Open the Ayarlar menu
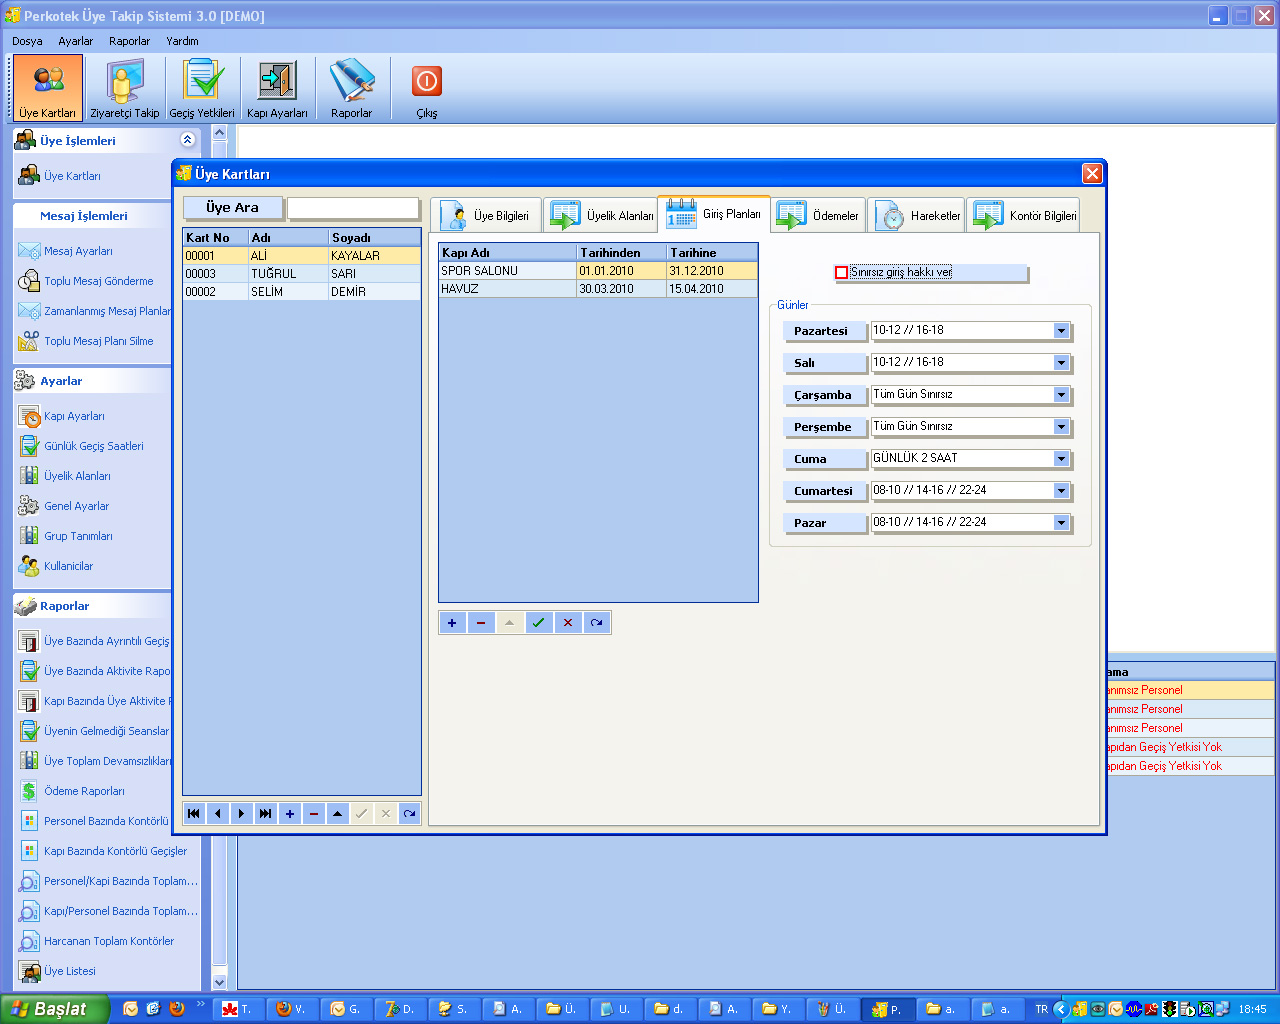The height and width of the screenshot is (1024, 1280). click(75, 41)
